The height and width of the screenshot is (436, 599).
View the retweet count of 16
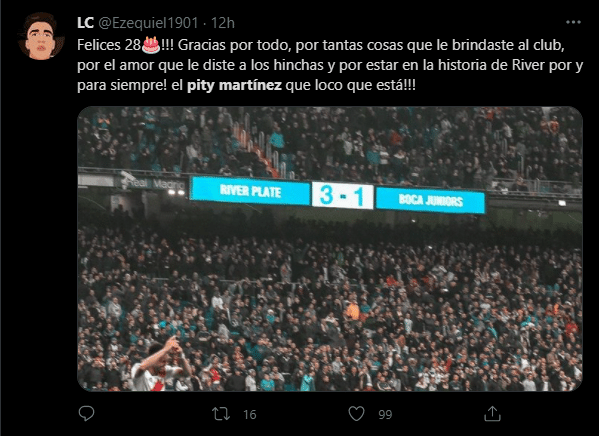pyautogui.click(x=249, y=415)
